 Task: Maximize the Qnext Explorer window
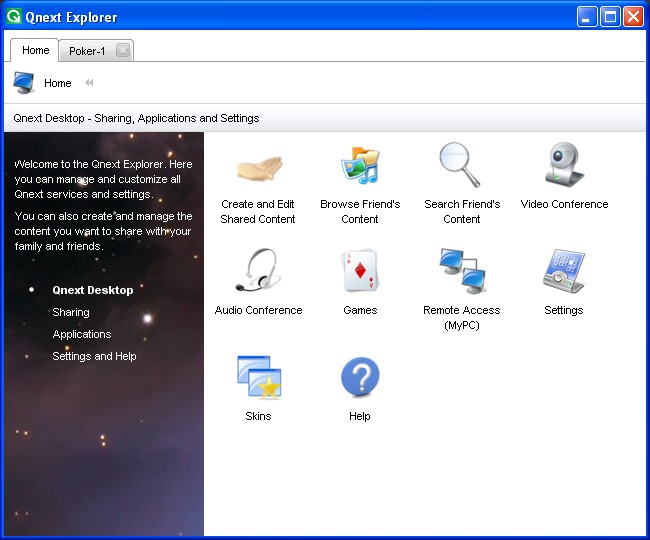(x=610, y=17)
